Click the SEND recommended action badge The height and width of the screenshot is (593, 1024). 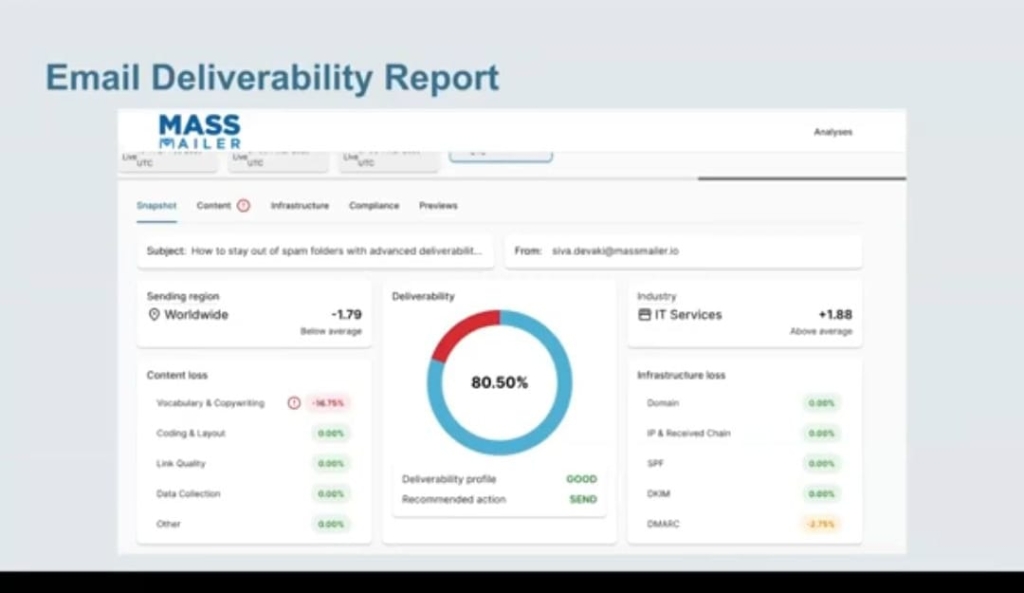click(582, 499)
